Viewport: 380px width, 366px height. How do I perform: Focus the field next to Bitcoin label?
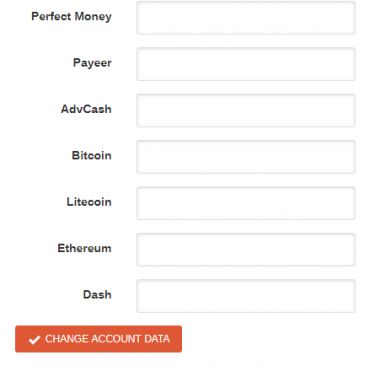(246, 157)
